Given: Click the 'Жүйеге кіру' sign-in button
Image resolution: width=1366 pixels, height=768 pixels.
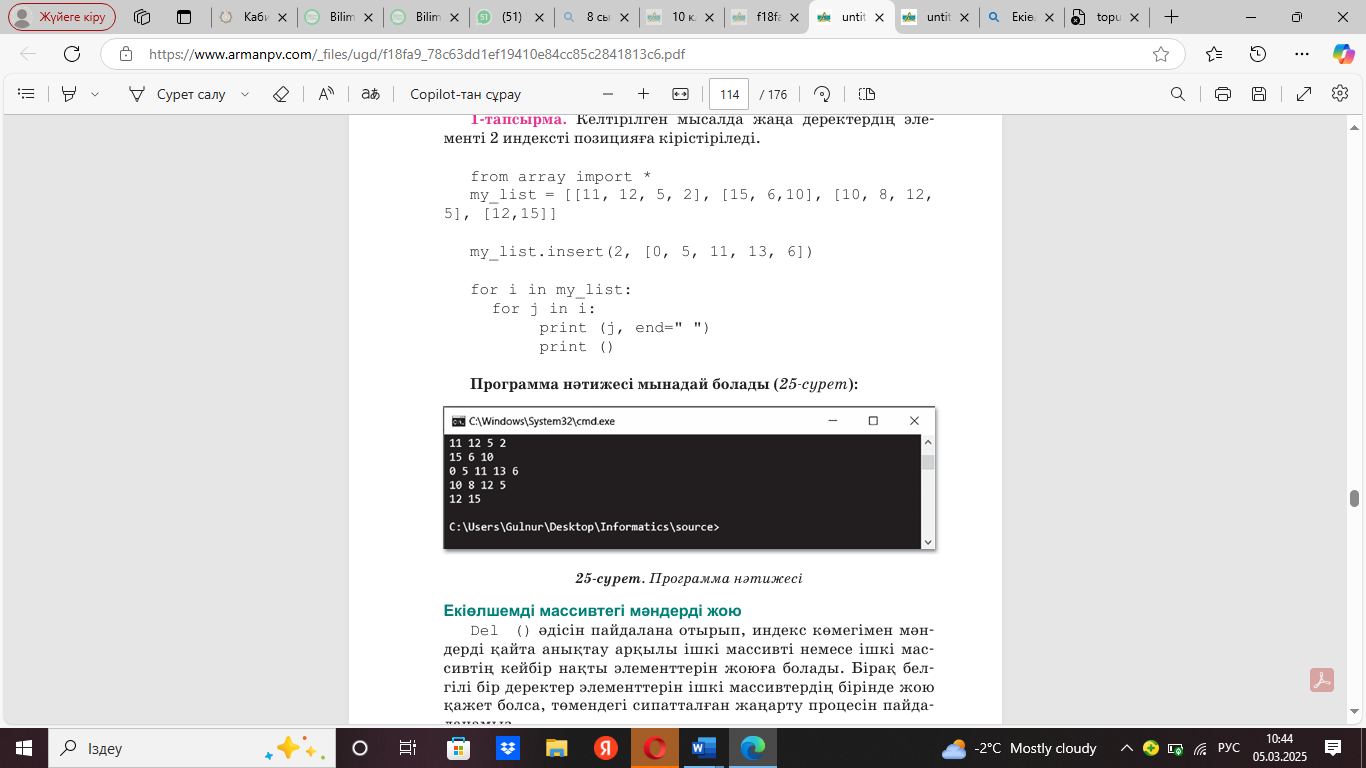Looking at the screenshot, I should tap(62, 17).
